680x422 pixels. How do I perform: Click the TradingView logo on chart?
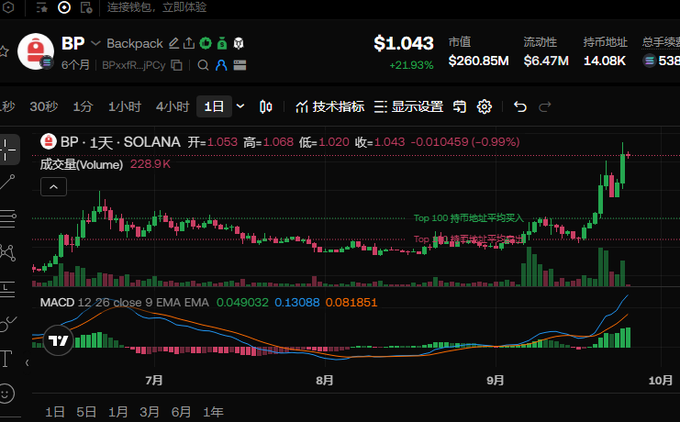58,340
